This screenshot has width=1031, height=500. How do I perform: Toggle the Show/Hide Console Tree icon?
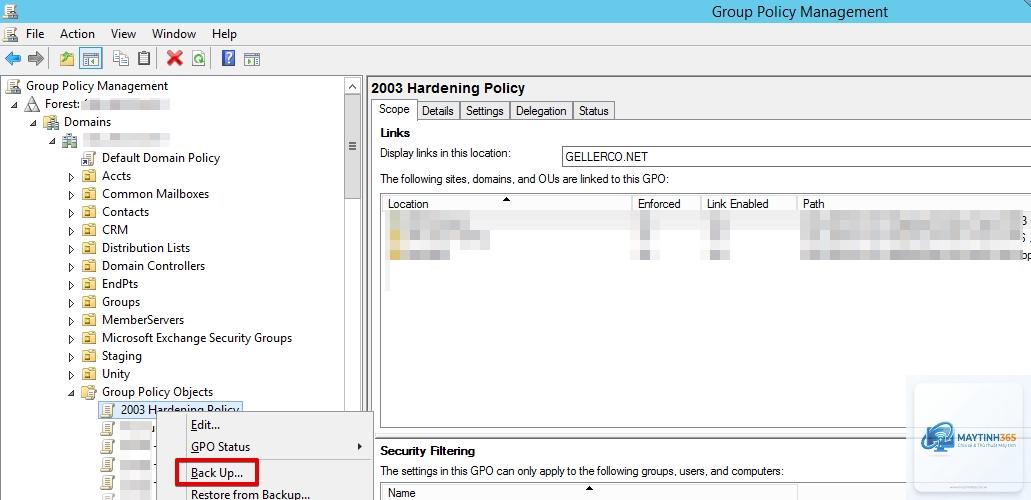coord(90,59)
